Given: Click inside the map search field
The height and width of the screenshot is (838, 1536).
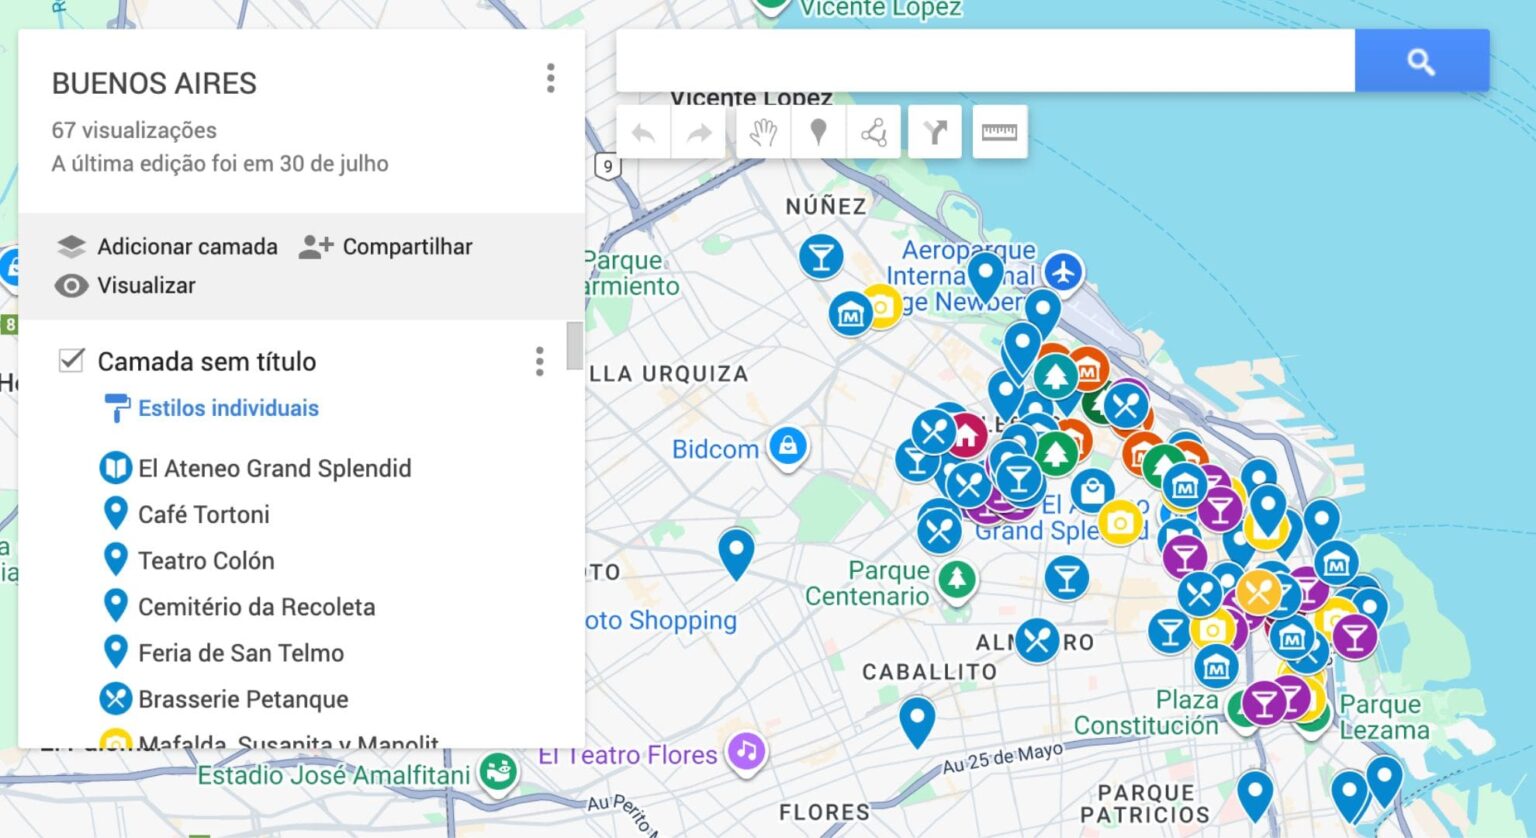Looking at the screenshot, I should coord(985,60).
